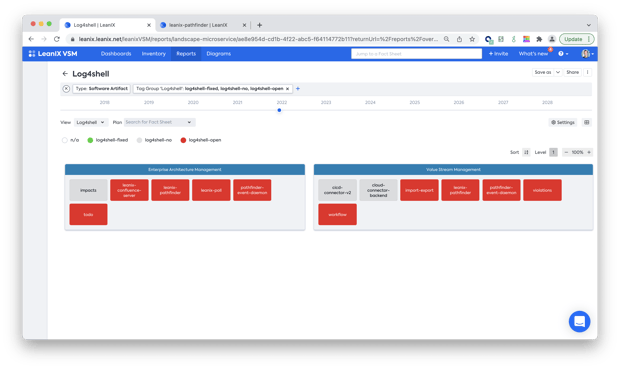
Task: Open the cloud-connector-backend tile
Action: (378, 190)
